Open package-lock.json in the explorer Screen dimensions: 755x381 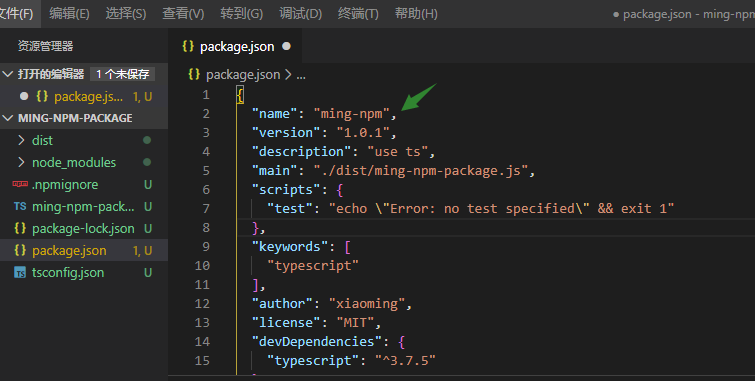(84, 229)
